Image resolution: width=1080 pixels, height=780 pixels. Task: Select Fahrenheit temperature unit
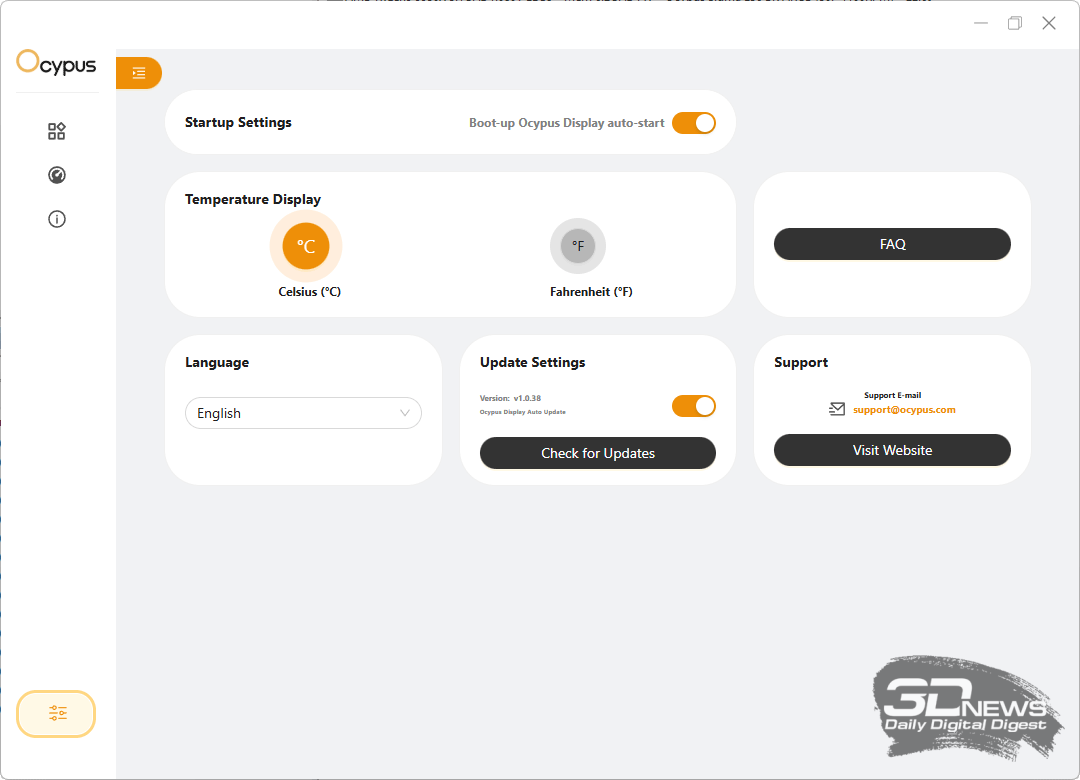578,246
